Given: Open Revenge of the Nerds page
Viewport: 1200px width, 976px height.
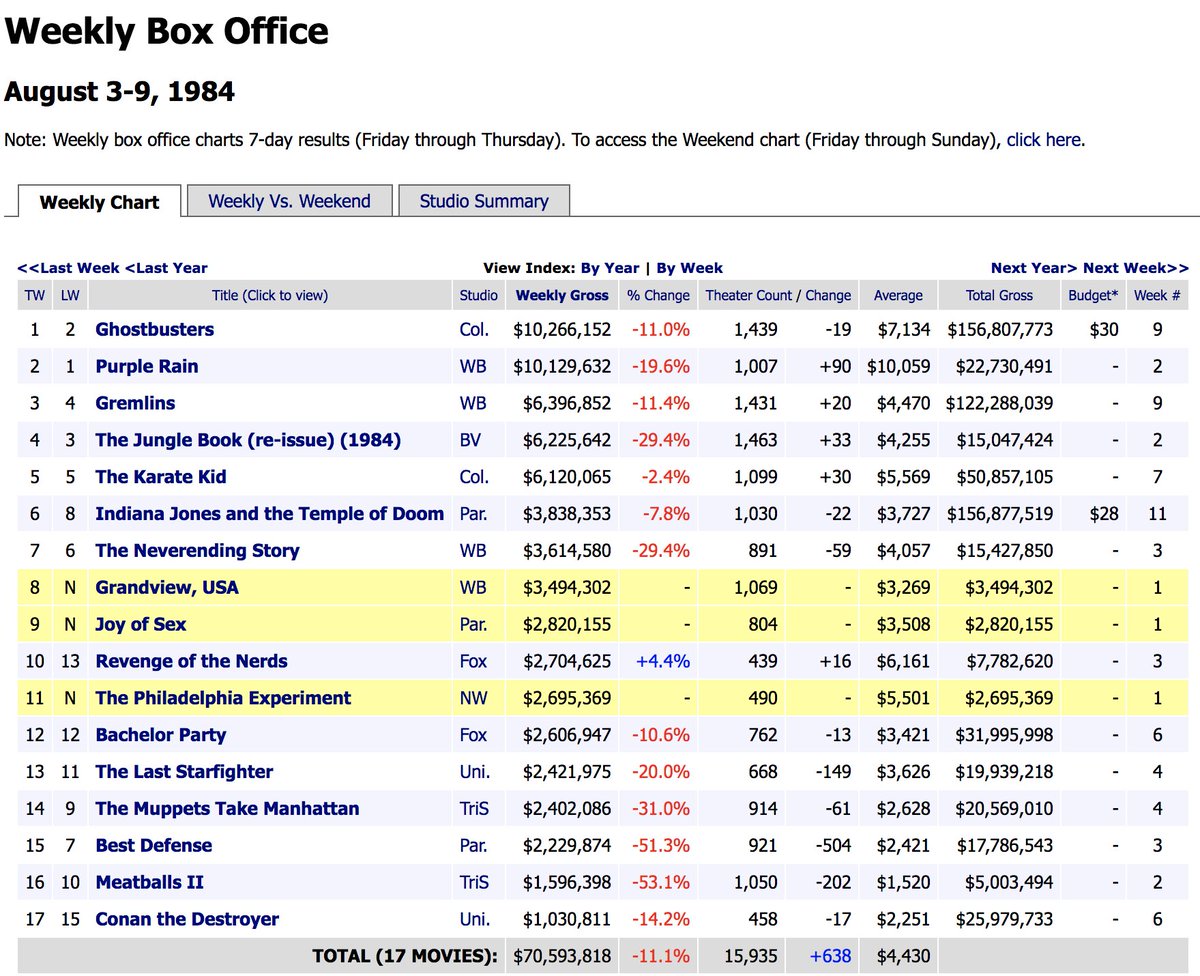Looking at the screenshot, I should pyautogui.click(x=191, y=661).
